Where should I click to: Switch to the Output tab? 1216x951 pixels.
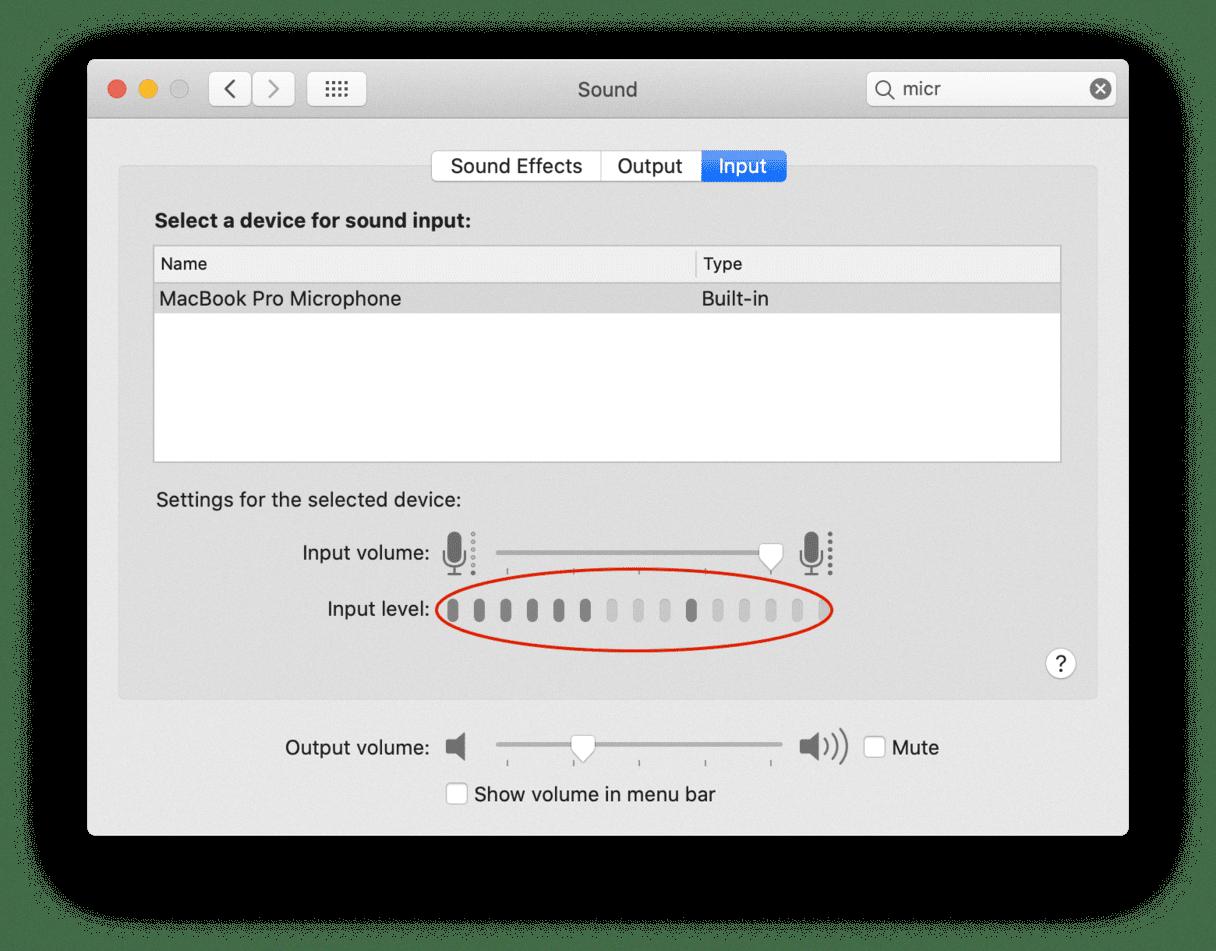(650, 166)
